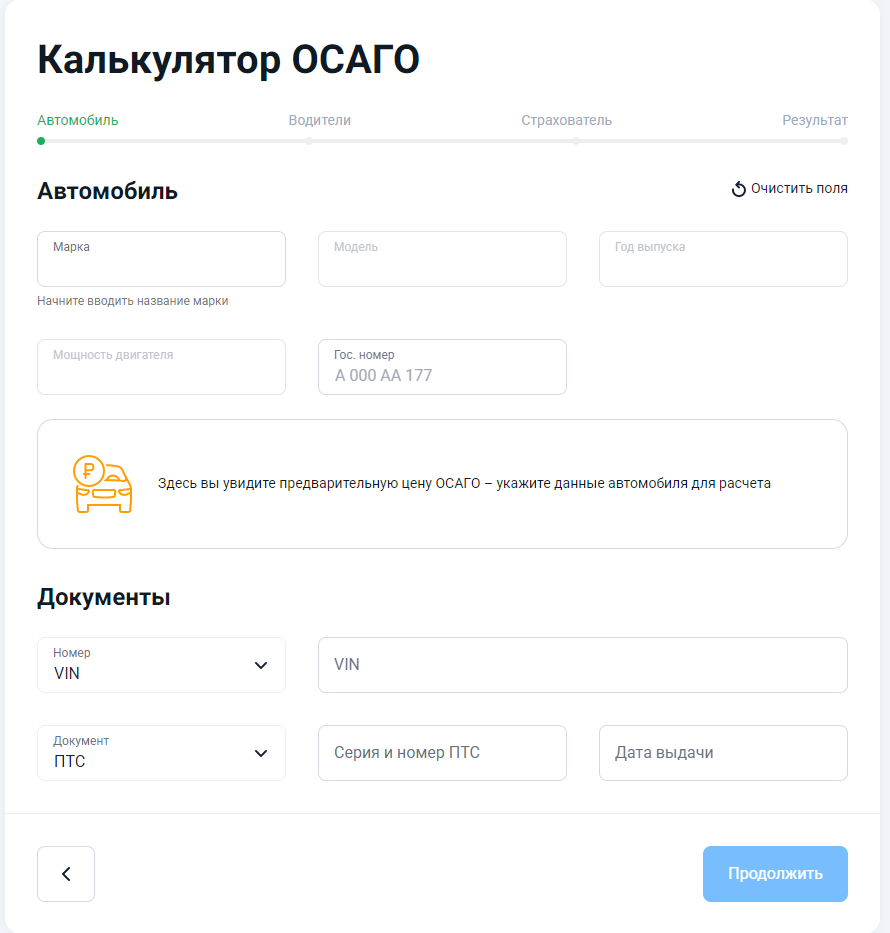Select the Мощность двигателя field

(x=161, y=367)
